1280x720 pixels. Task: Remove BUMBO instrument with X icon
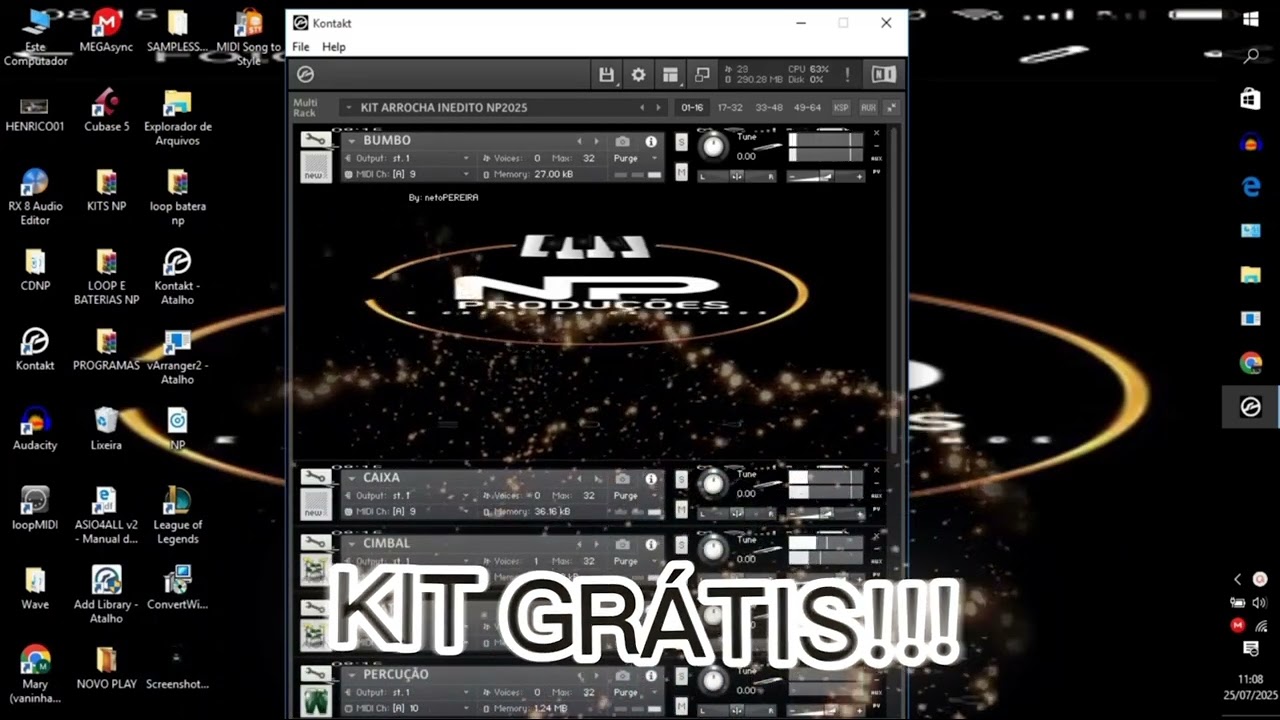(876, 133)
